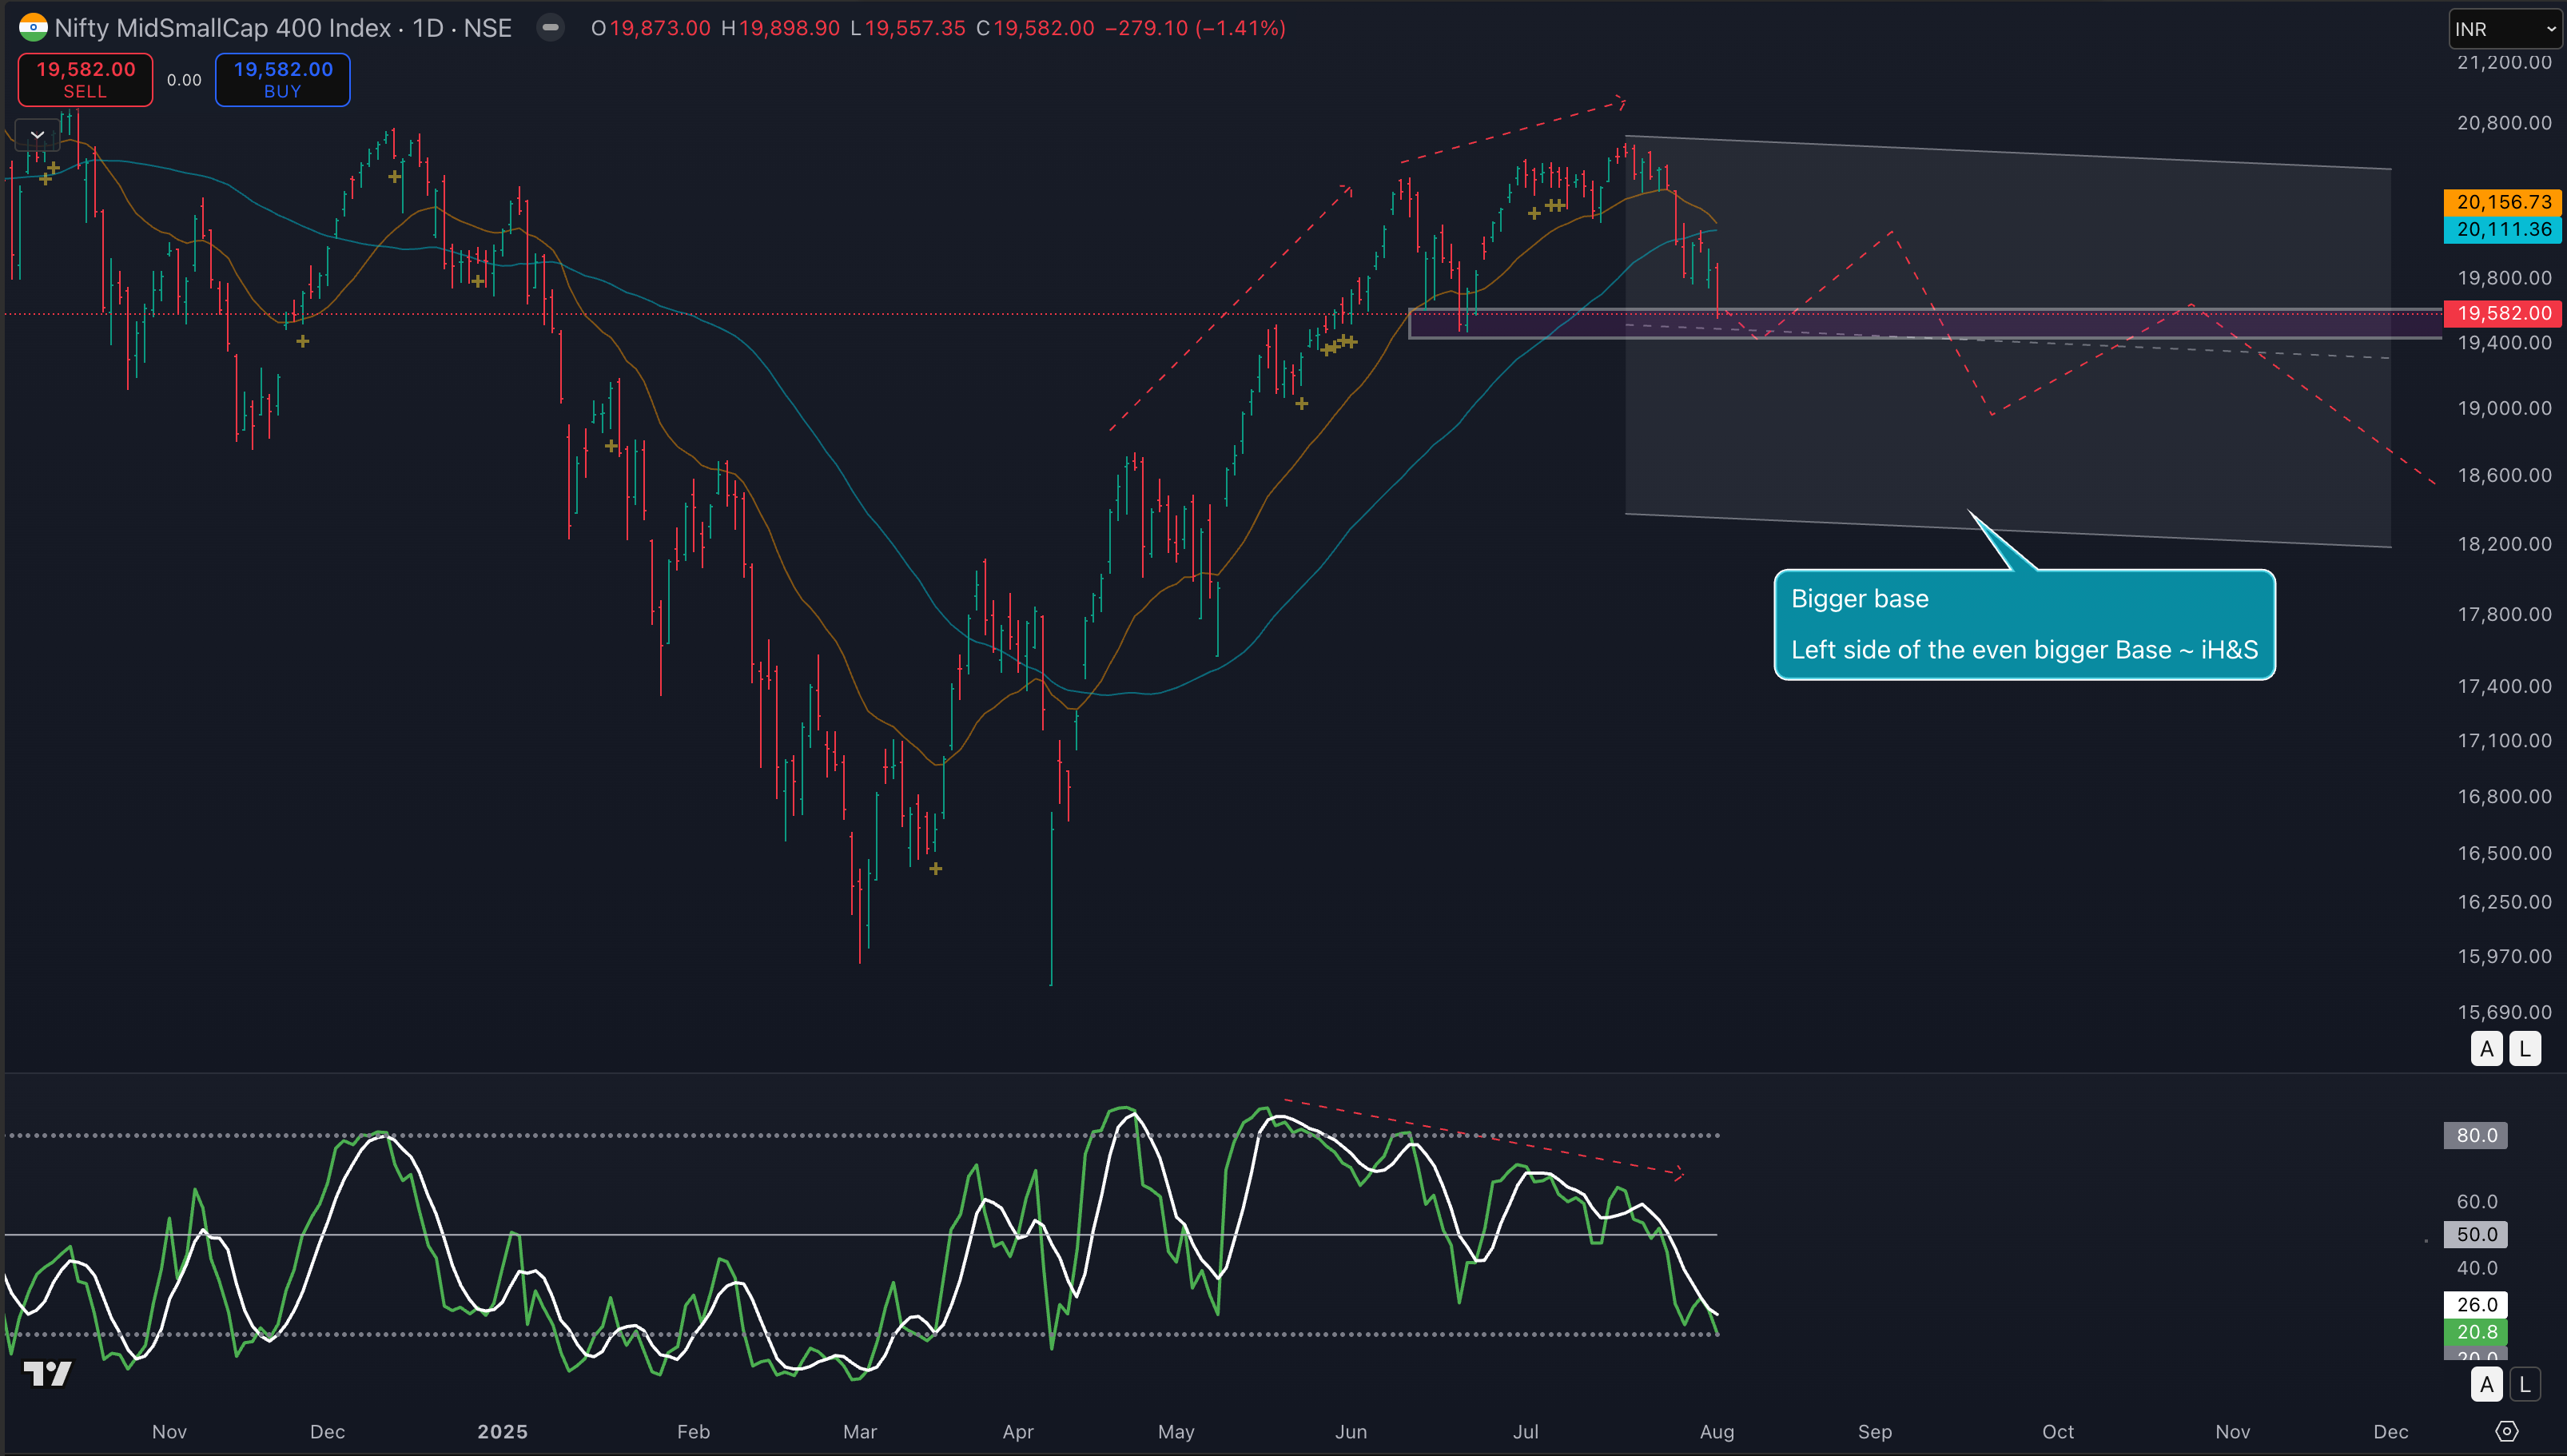Click the India flag symbol icon
The width and height of the screenshot is (2567, 1456).
[x=33, y=27]
